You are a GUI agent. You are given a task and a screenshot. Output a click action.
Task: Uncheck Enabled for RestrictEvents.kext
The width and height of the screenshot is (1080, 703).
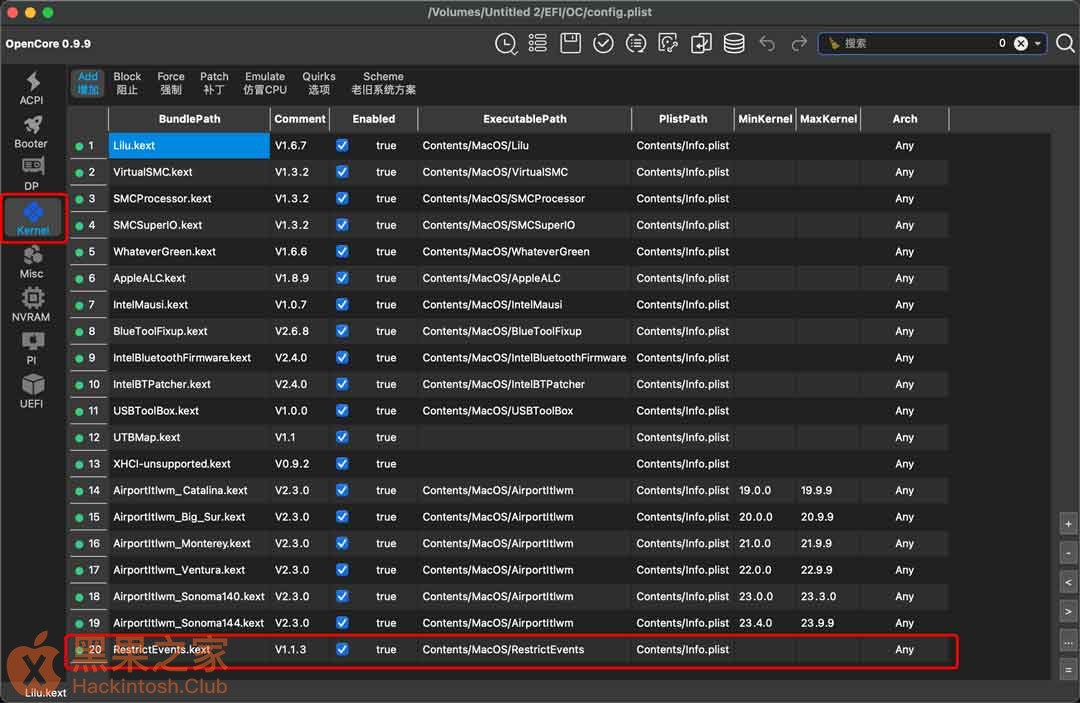click(342, 649)
